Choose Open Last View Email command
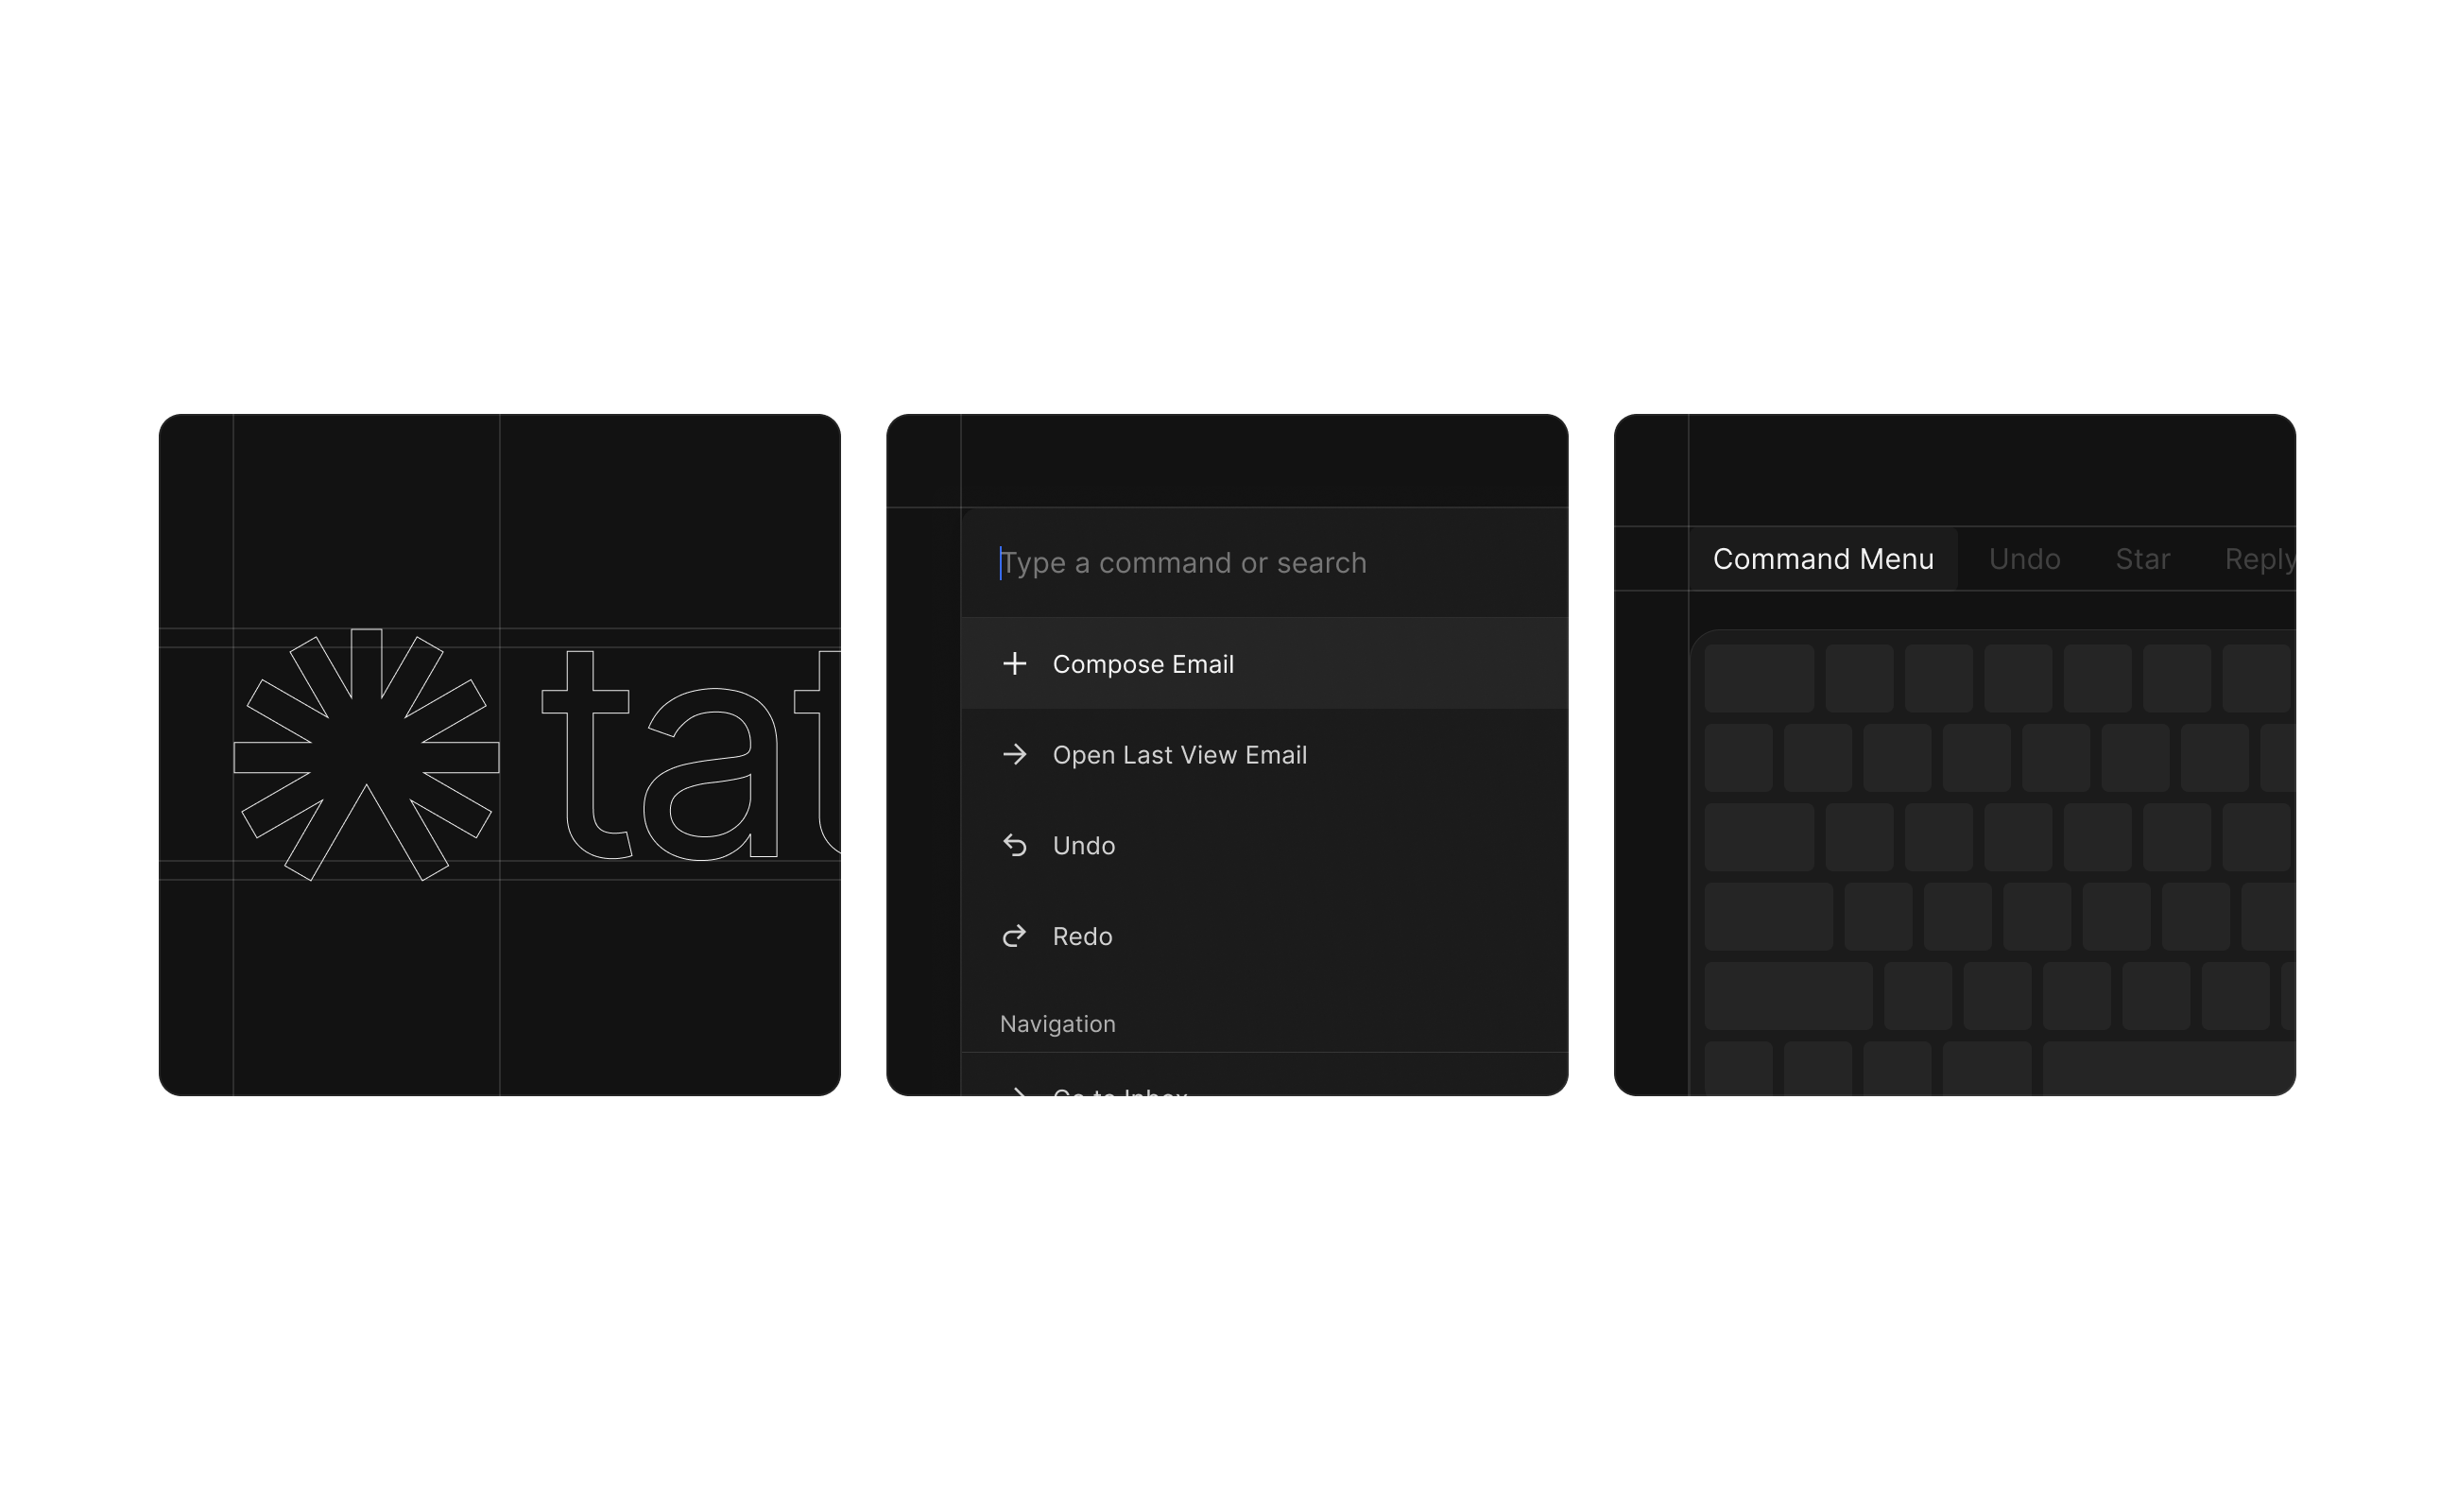The height and width of the screenshot is (1512, 2457). click(x=1264, y=755)
